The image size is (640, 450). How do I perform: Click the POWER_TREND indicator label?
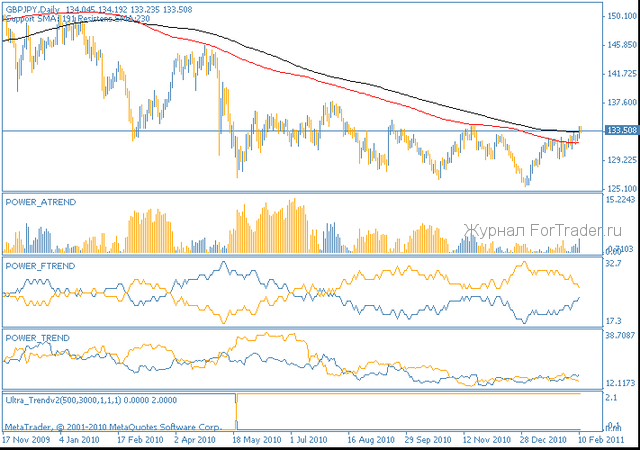pos(38,338)
